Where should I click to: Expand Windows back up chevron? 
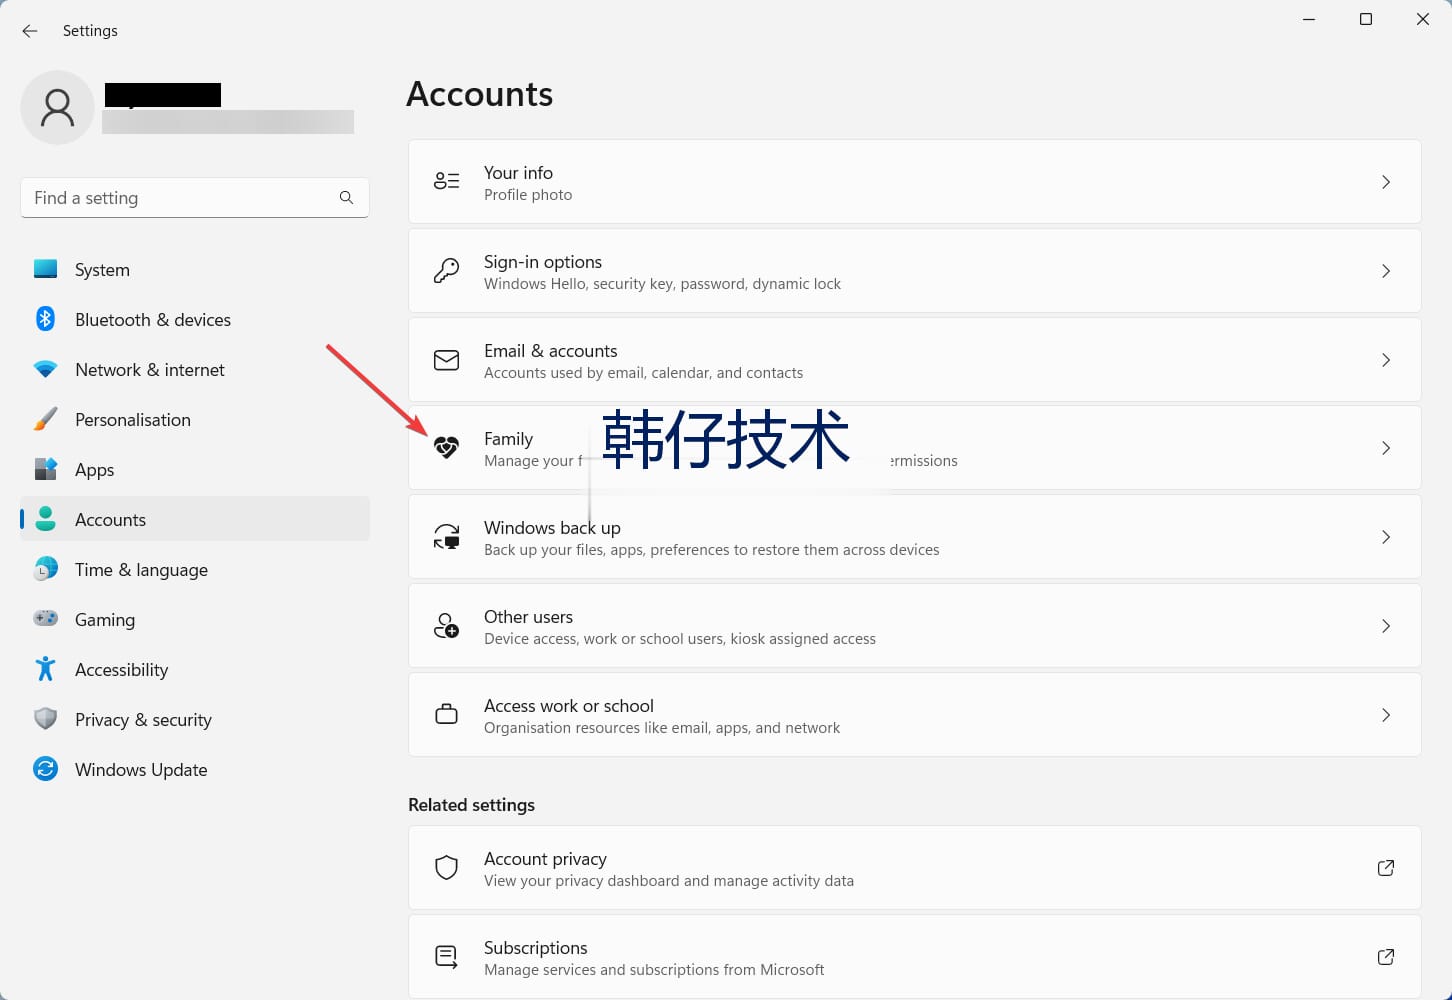pyautogui.click(x=1386, y=537)
